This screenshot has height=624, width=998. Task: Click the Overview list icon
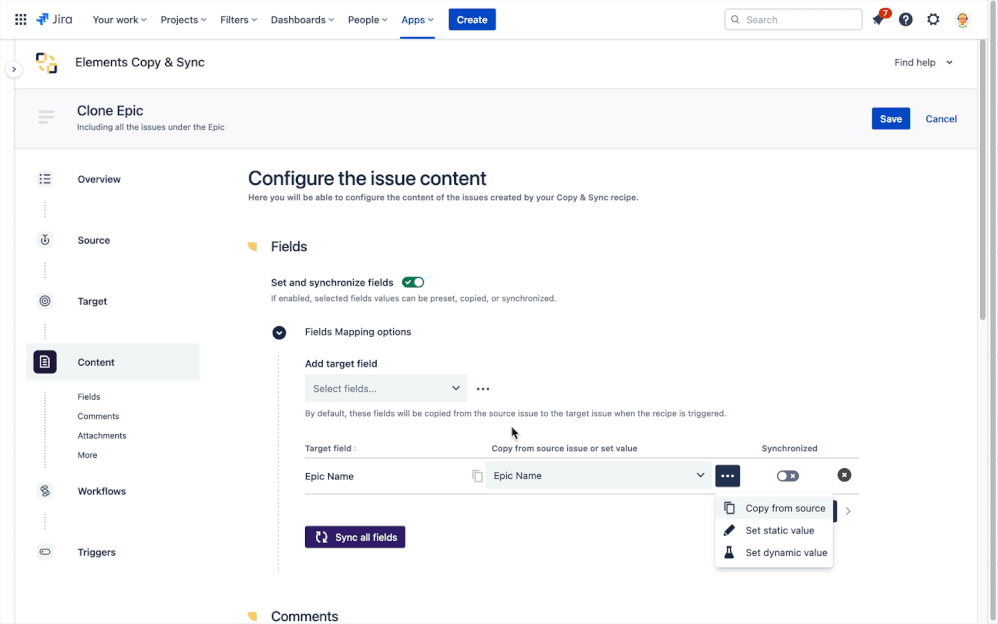tap(45, 179)
